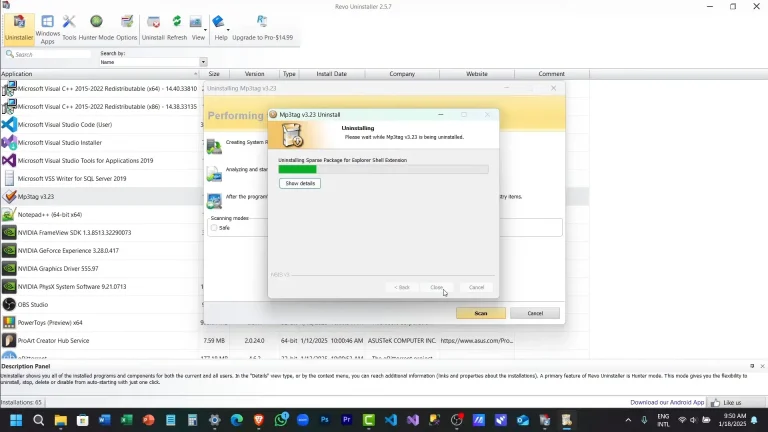This screenshot has width=768, height=432.
Task: Click the uninstall progress bar
Action: point(383,169)
